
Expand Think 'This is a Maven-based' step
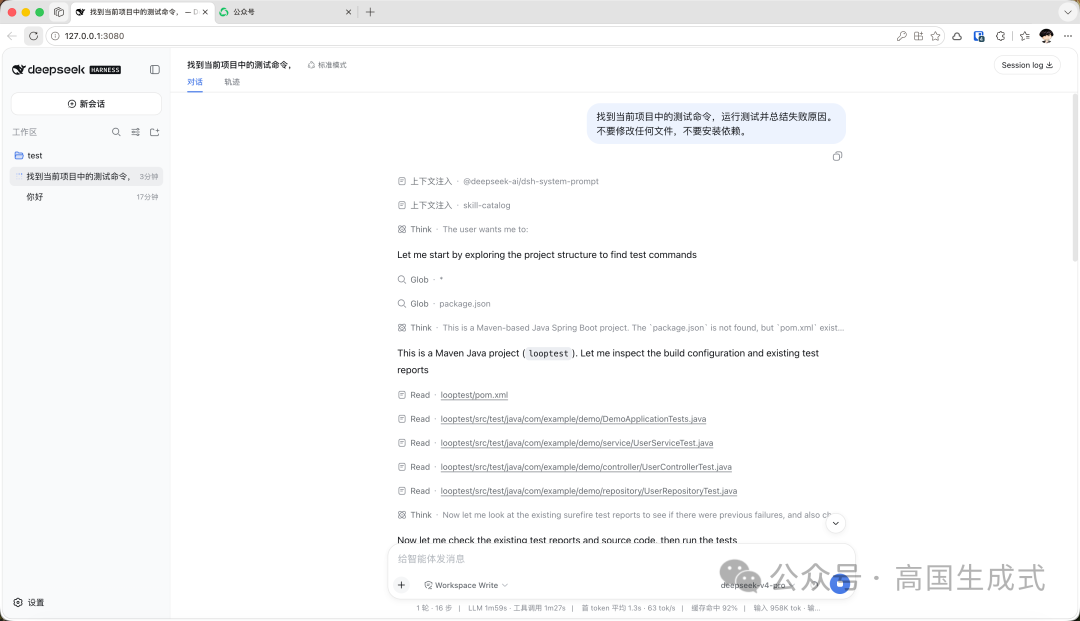[x=621, y=328]
